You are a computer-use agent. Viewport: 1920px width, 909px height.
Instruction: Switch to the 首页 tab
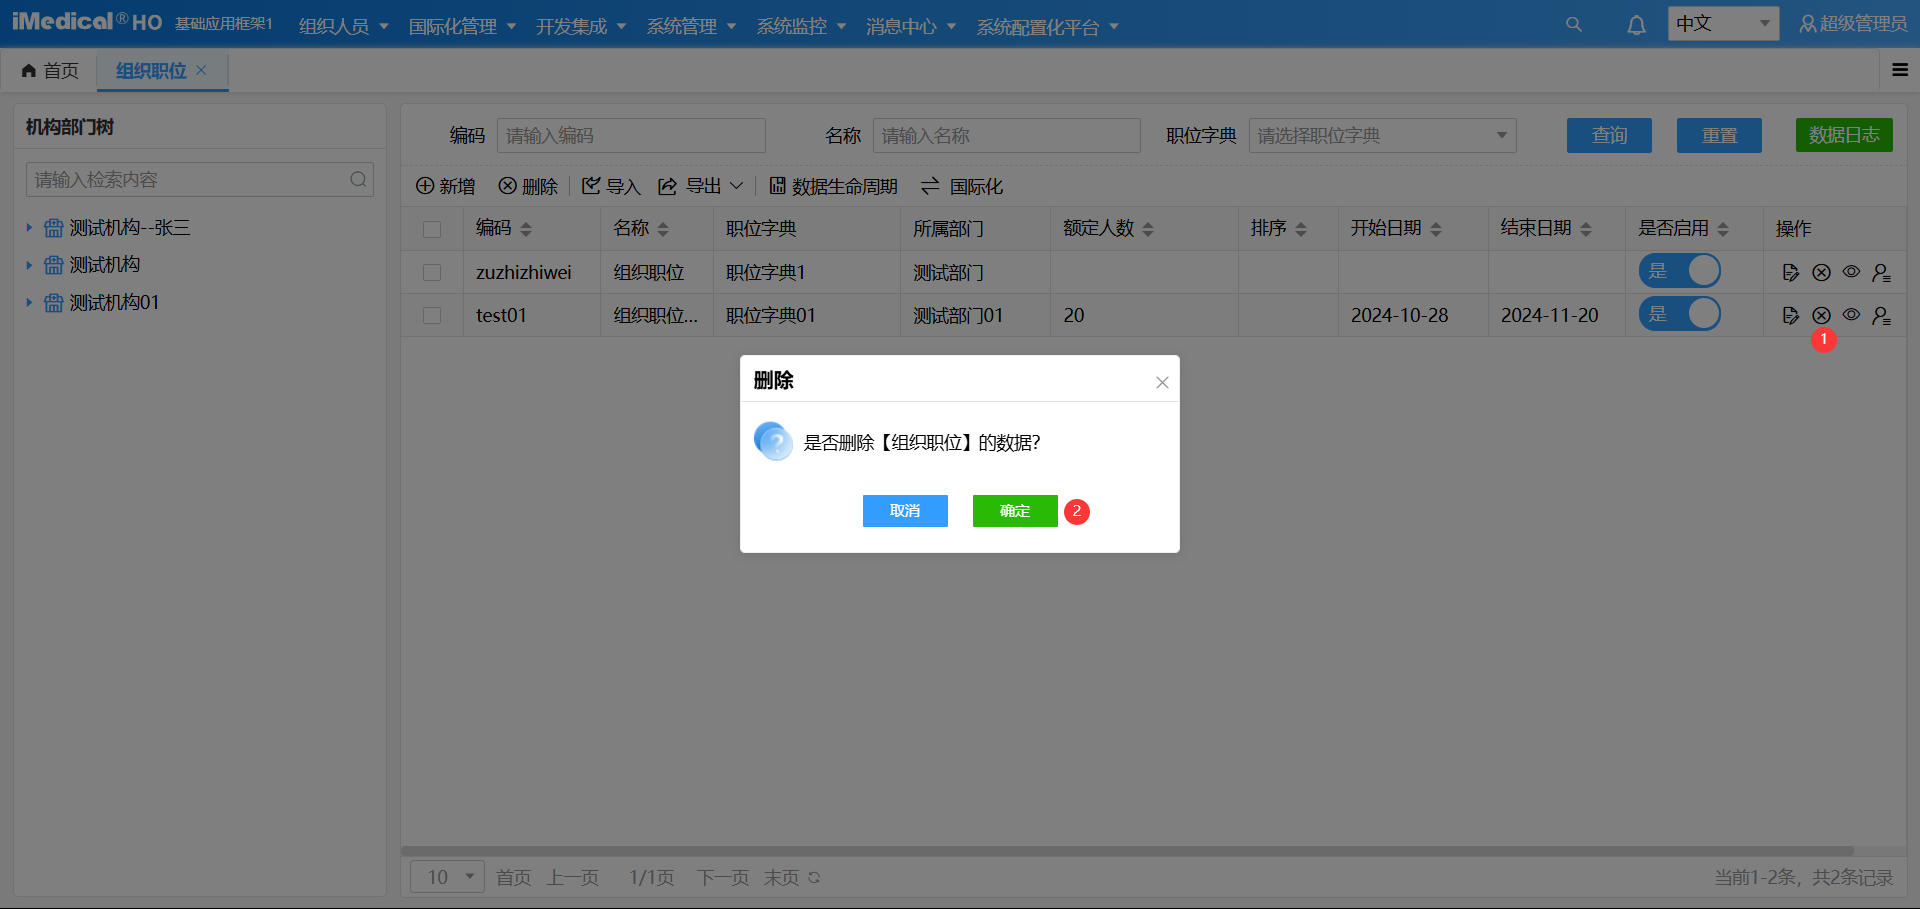(x=50, y=70)
